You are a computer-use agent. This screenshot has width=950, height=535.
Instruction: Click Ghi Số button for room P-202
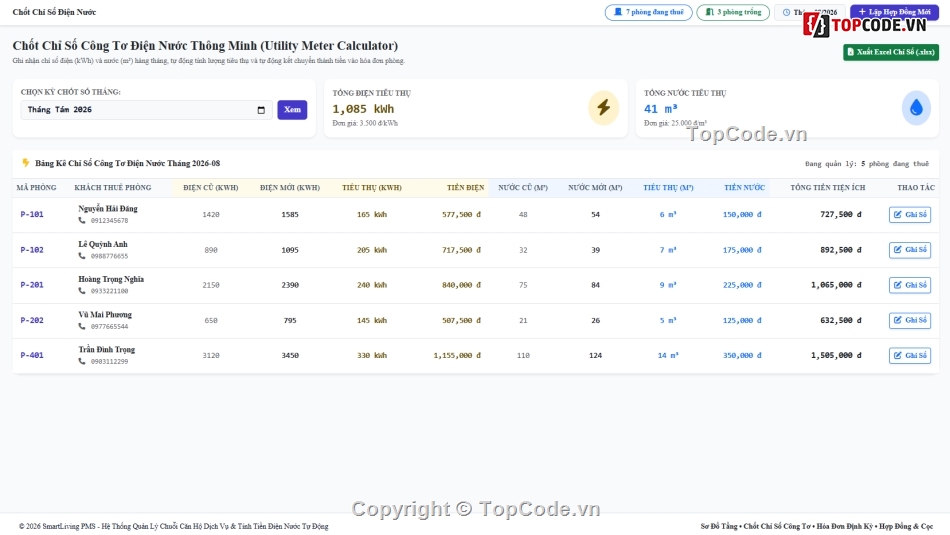pyautogui.click(x=909, y=320)
